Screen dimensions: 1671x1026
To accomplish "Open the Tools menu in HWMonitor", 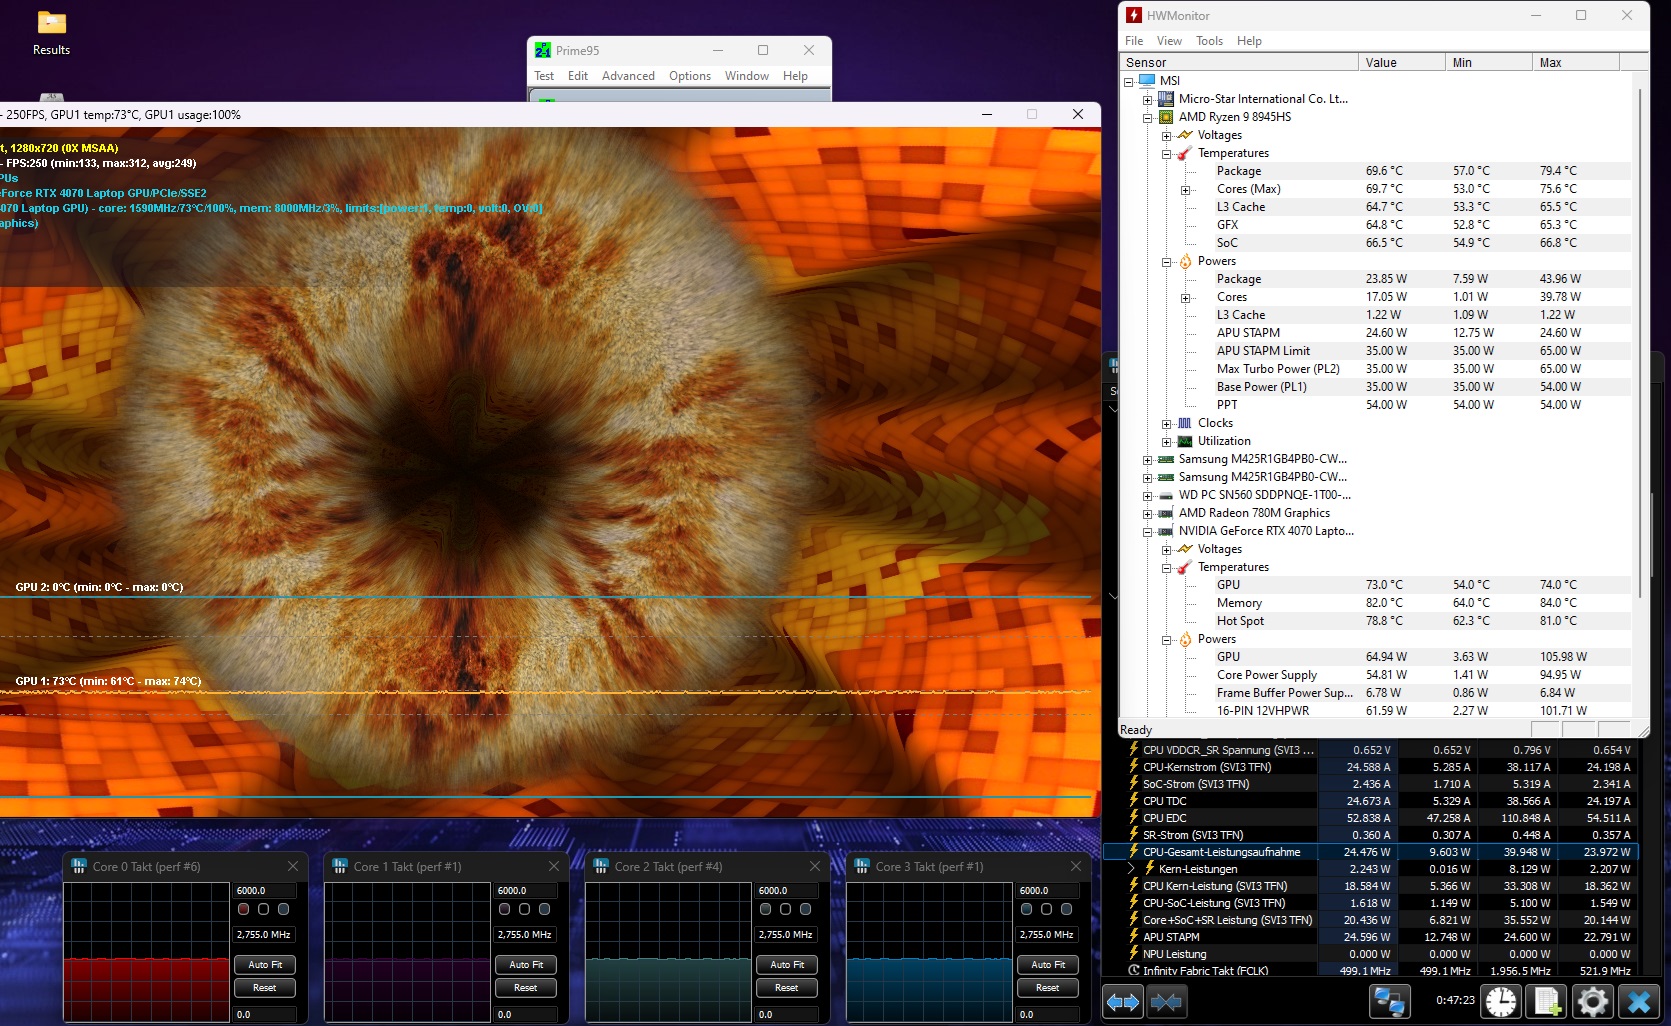I will pyautogui.click(x=1209, y=41).
